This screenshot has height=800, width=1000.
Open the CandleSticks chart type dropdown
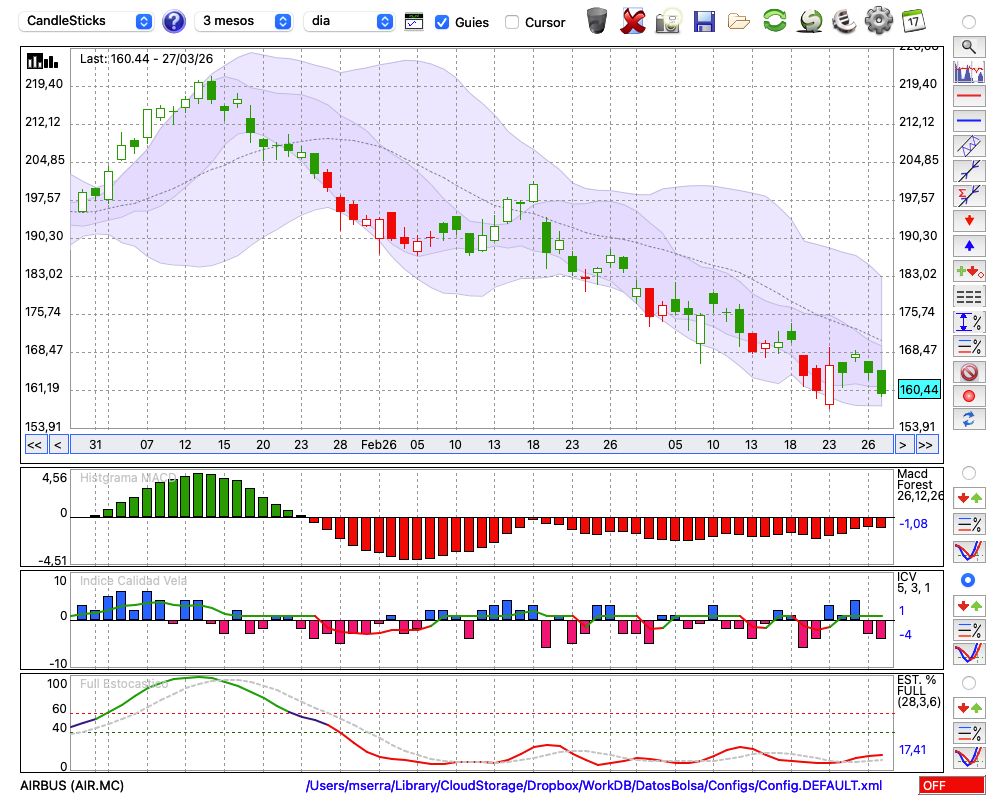pos(88,21)
